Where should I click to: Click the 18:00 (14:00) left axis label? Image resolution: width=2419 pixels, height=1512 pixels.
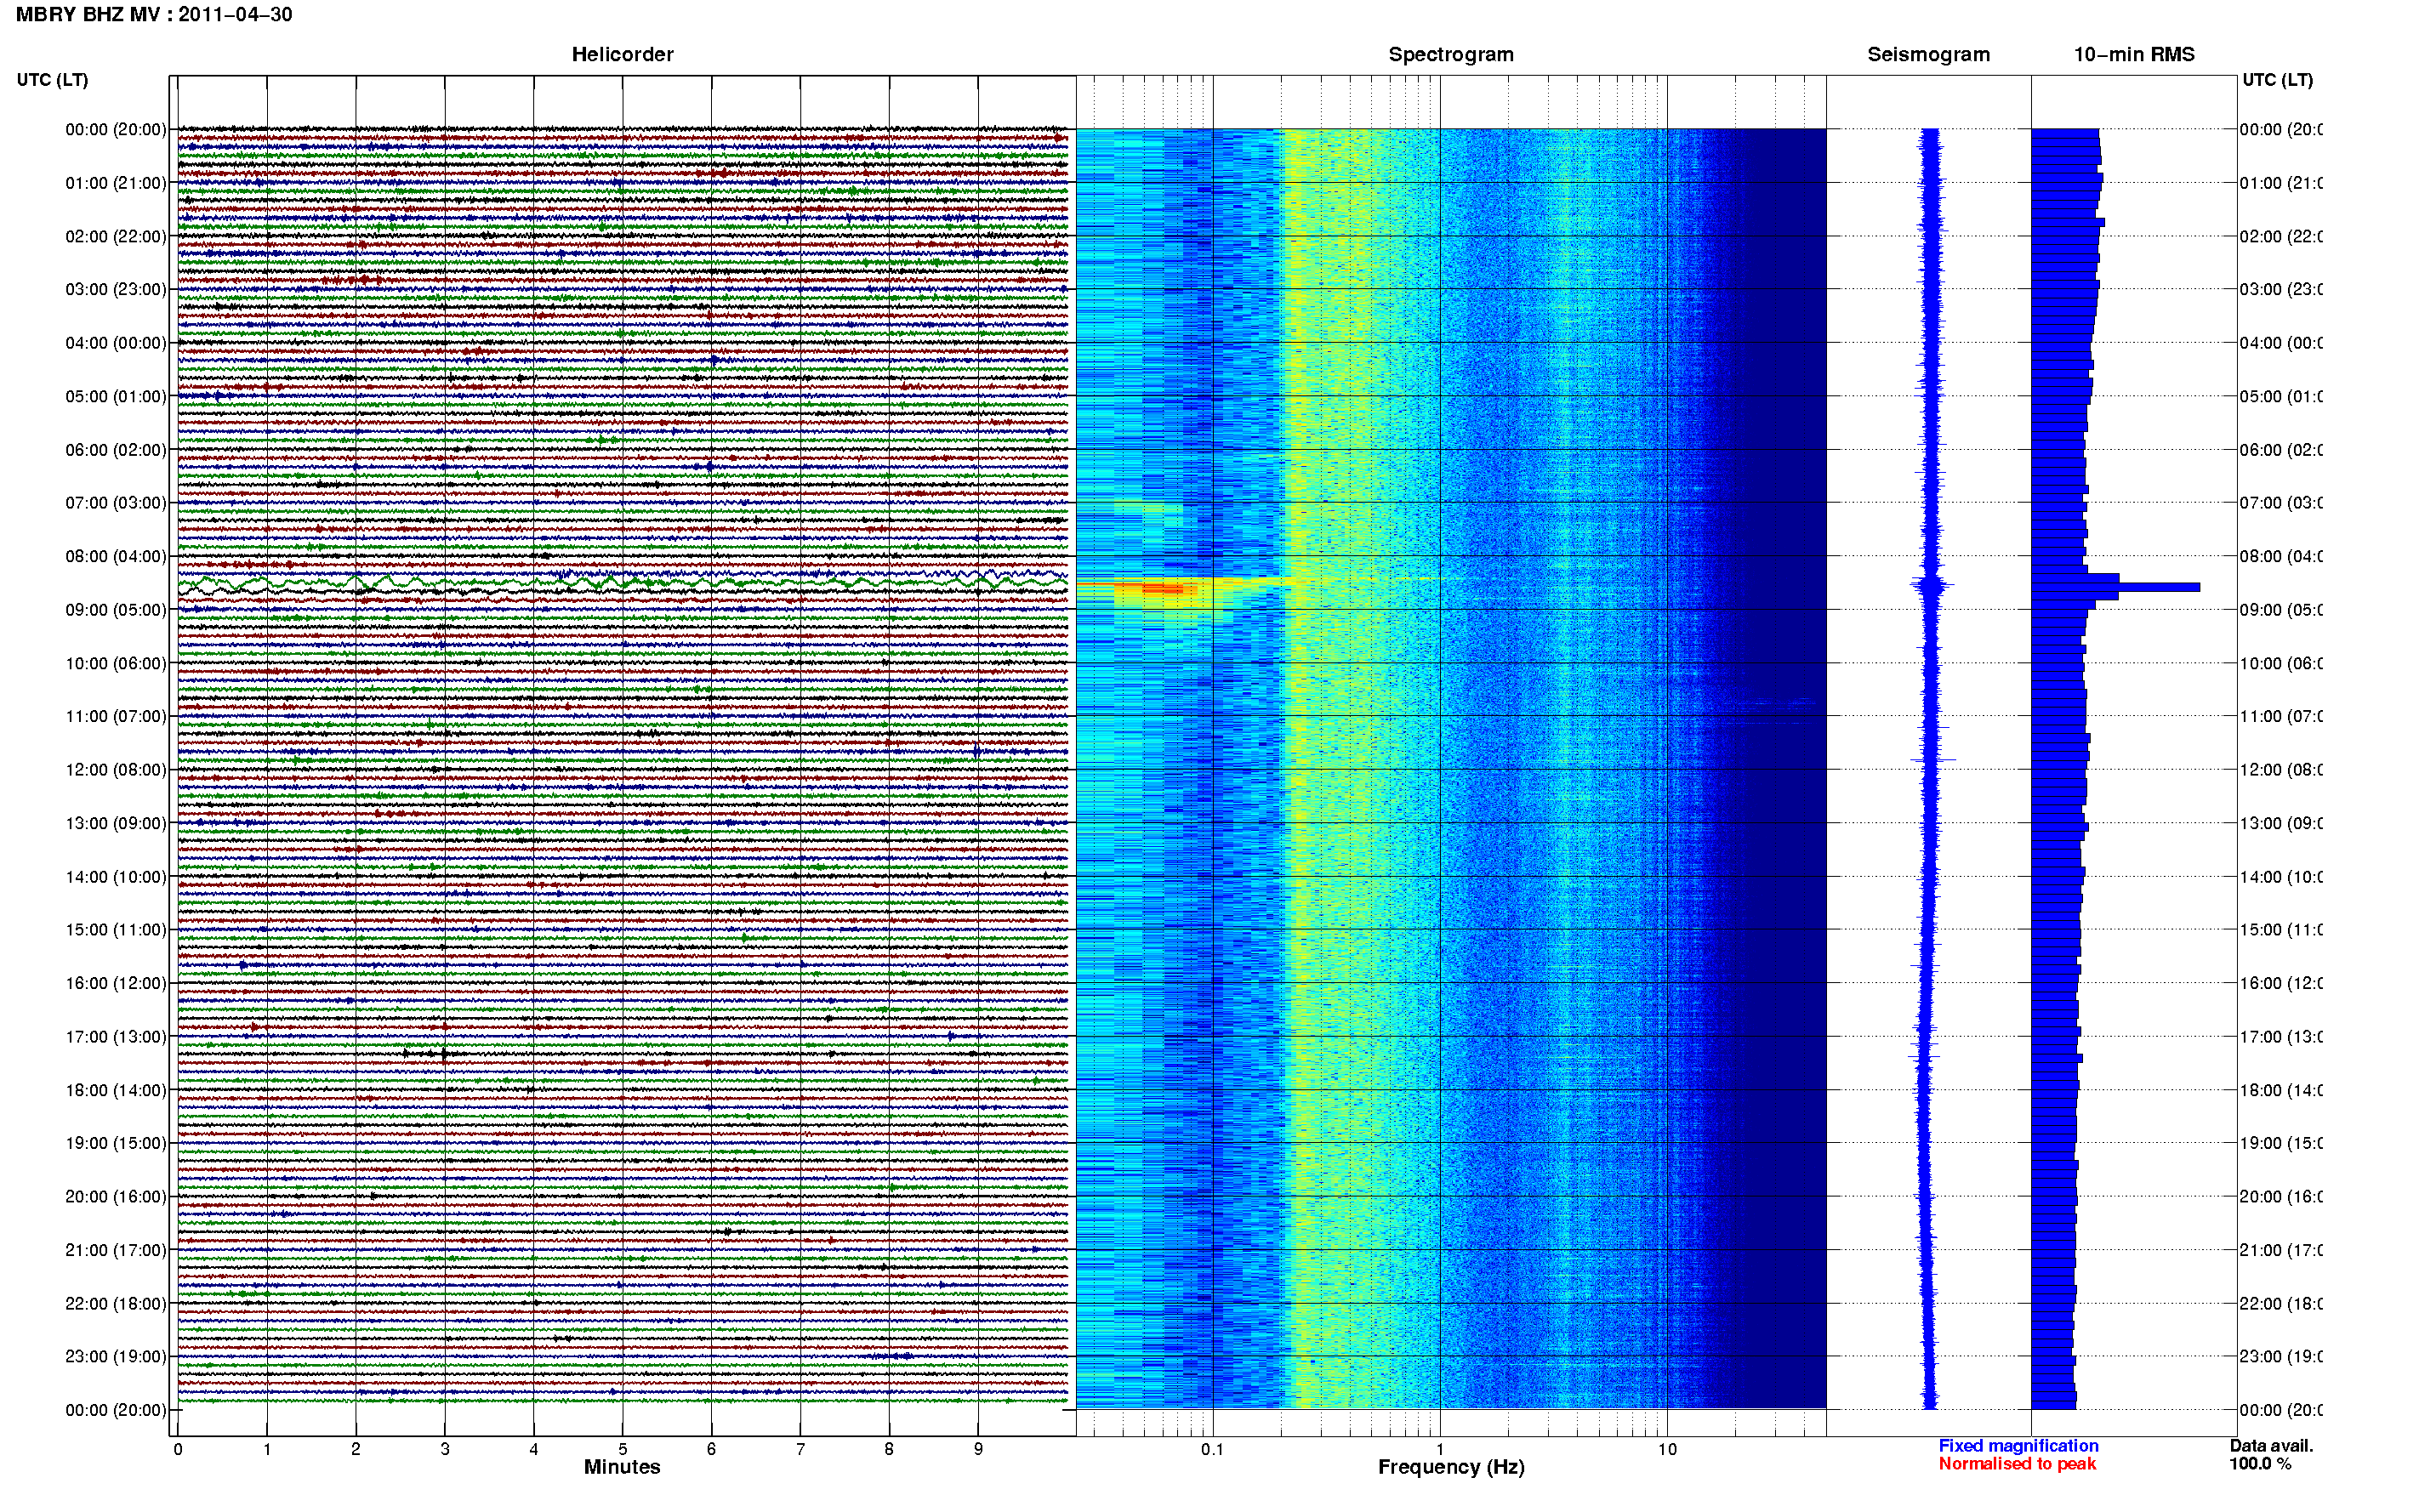click(116, 1090)
